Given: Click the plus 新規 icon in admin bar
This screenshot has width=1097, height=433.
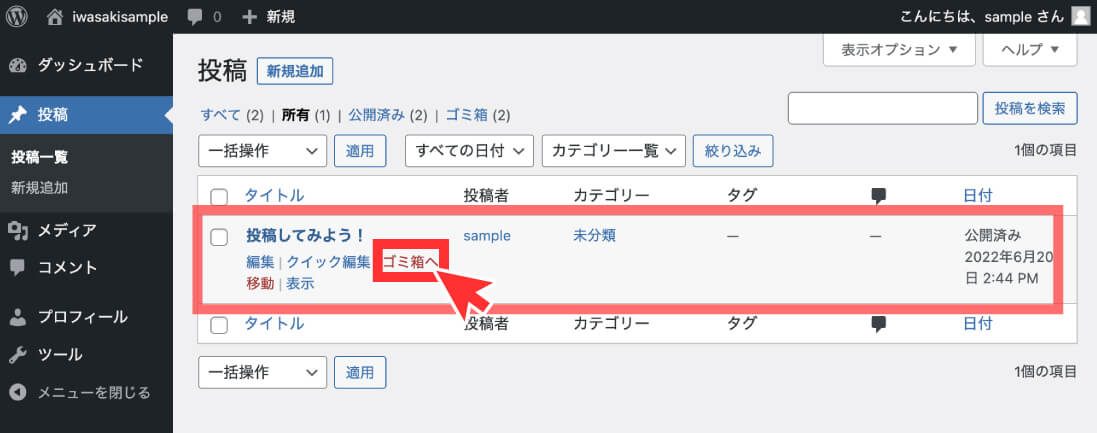Looking at the screenshot, I should pyautogui.click(x=249, y=17).
